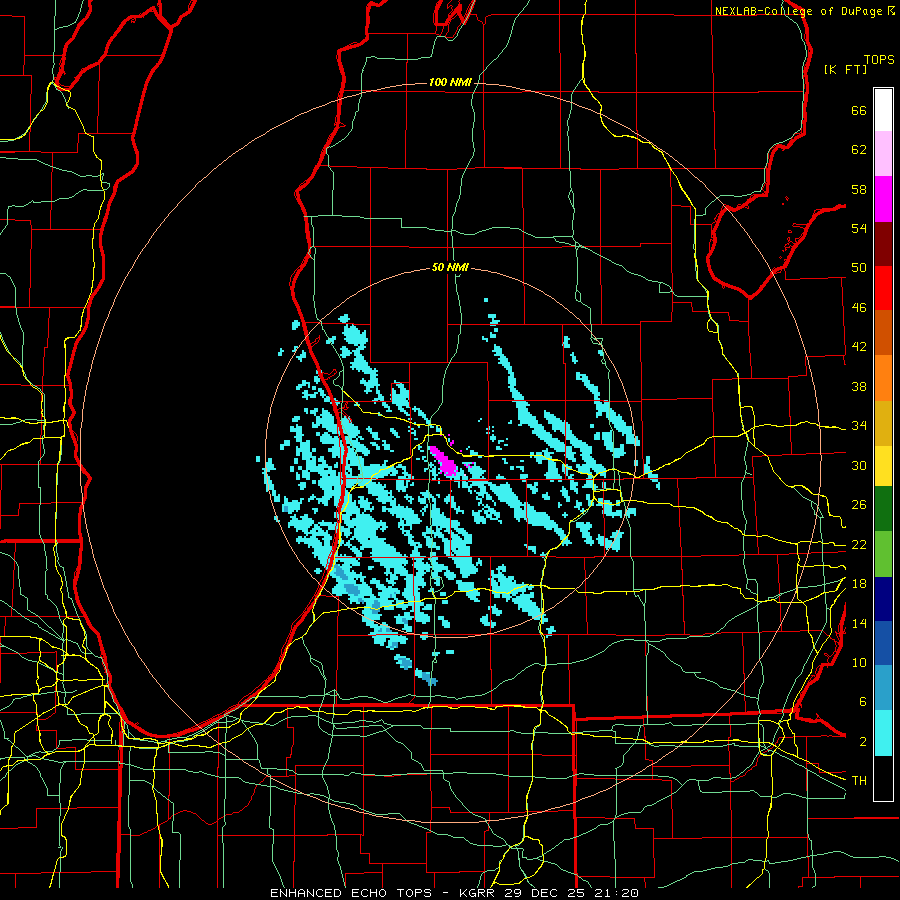Viewport: 900px width, 900px height.
Task: Click the [K FT] units label
Action: click(x=845, y=69)
